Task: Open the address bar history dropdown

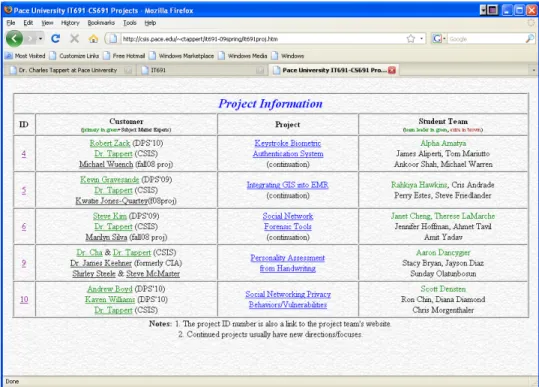Action: [421, 38]
